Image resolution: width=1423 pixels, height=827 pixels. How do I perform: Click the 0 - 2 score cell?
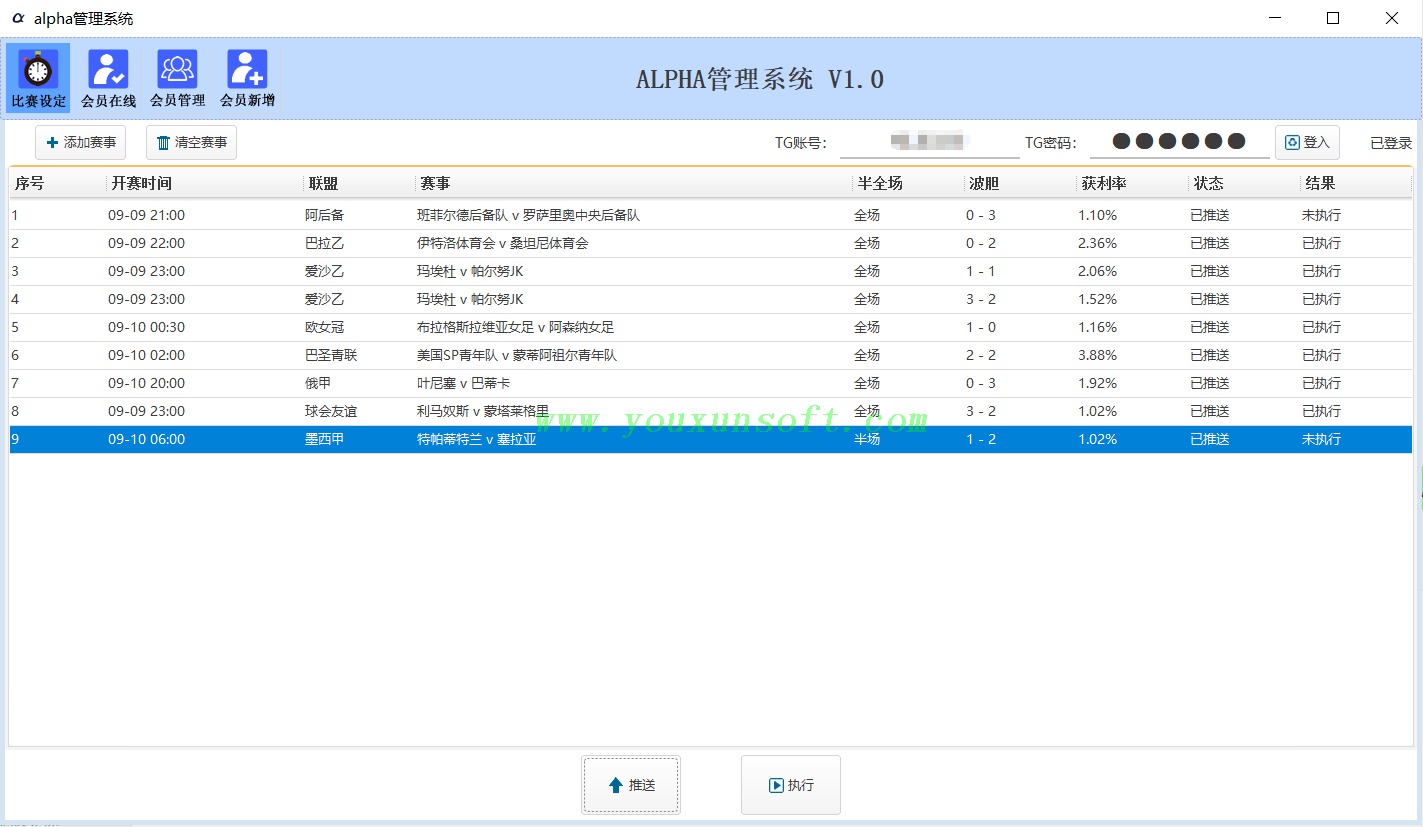click(x=981, y=243)
